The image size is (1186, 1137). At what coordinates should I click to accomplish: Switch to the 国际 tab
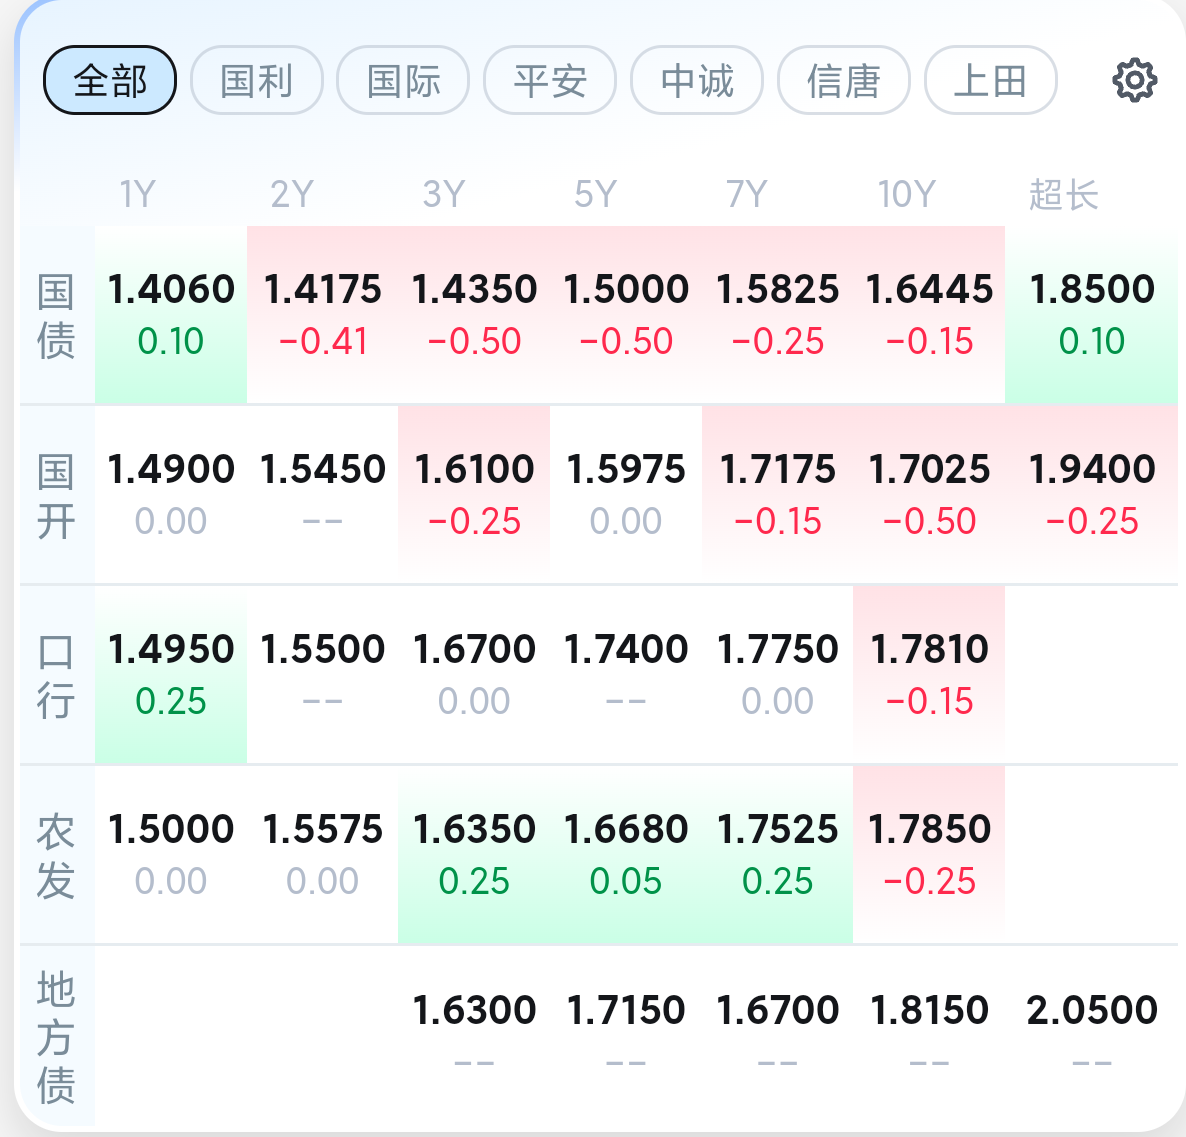click(403, 80)
